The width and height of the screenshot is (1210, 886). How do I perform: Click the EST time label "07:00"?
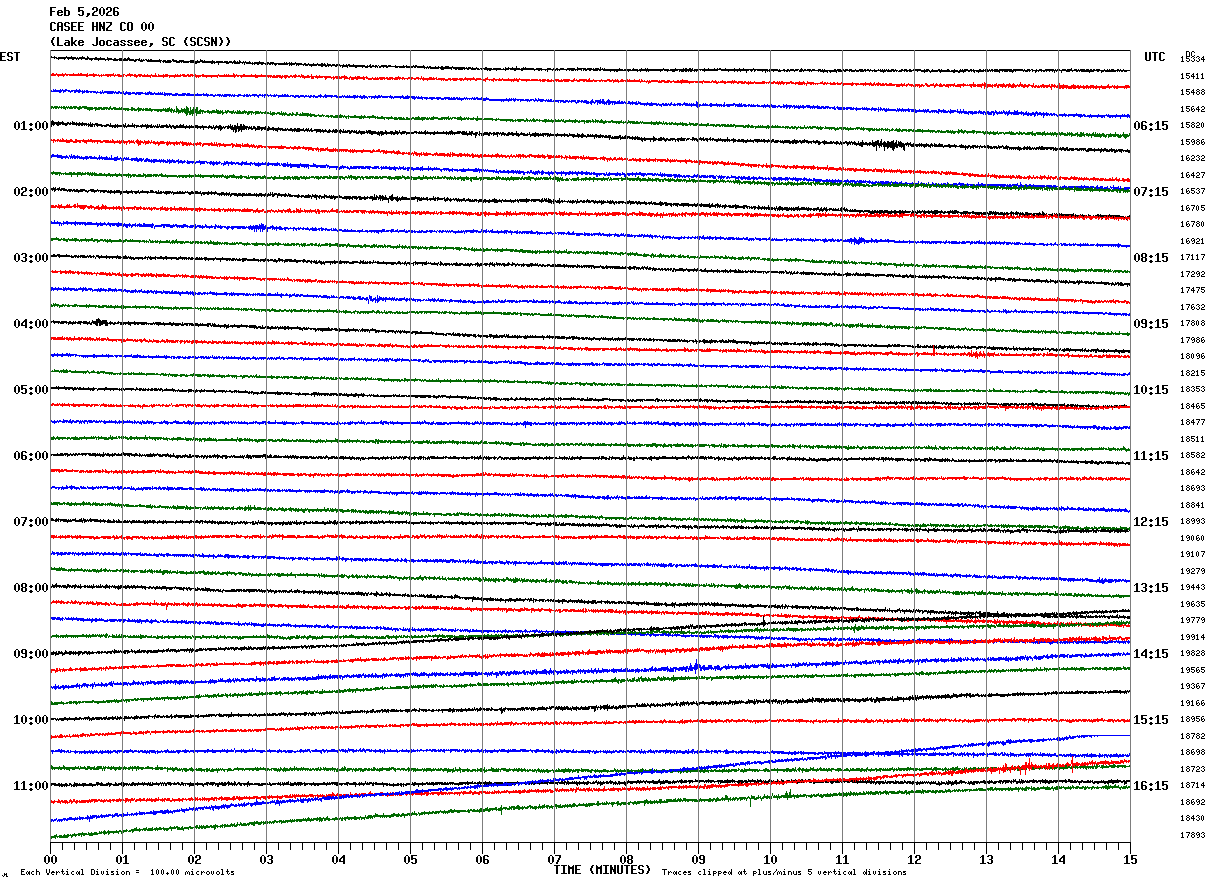pyautogui.click(x=31, y=522)
